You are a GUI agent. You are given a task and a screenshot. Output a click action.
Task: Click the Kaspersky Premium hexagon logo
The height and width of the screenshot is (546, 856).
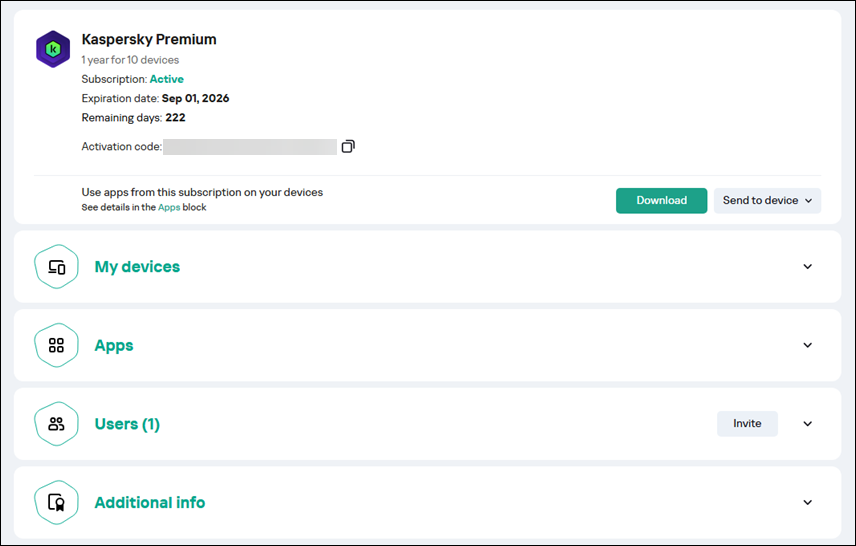click(x=53, y=49)
